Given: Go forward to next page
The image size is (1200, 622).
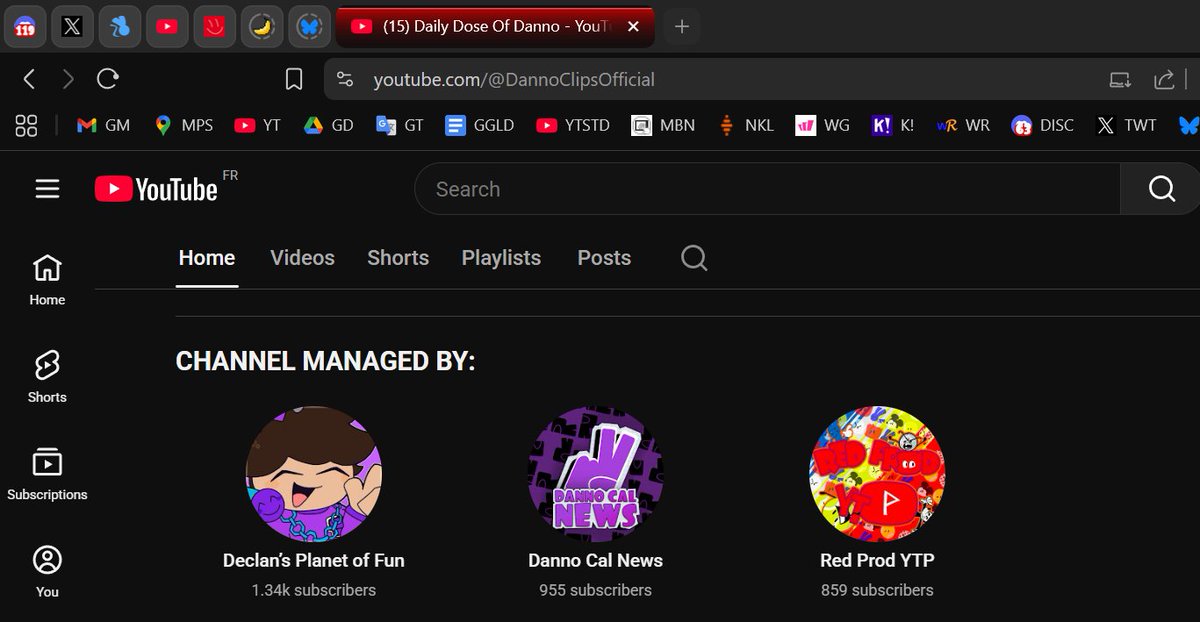Looking at the screenshot, I should point(67,79).
